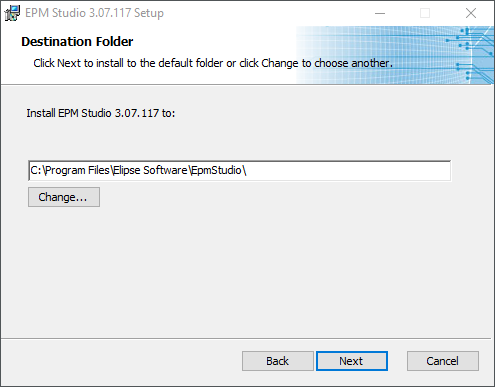The height and width of the screenshot is (387, 495).
Task: Open folder browser with the Change... button
Action: [x=64, y=197]
